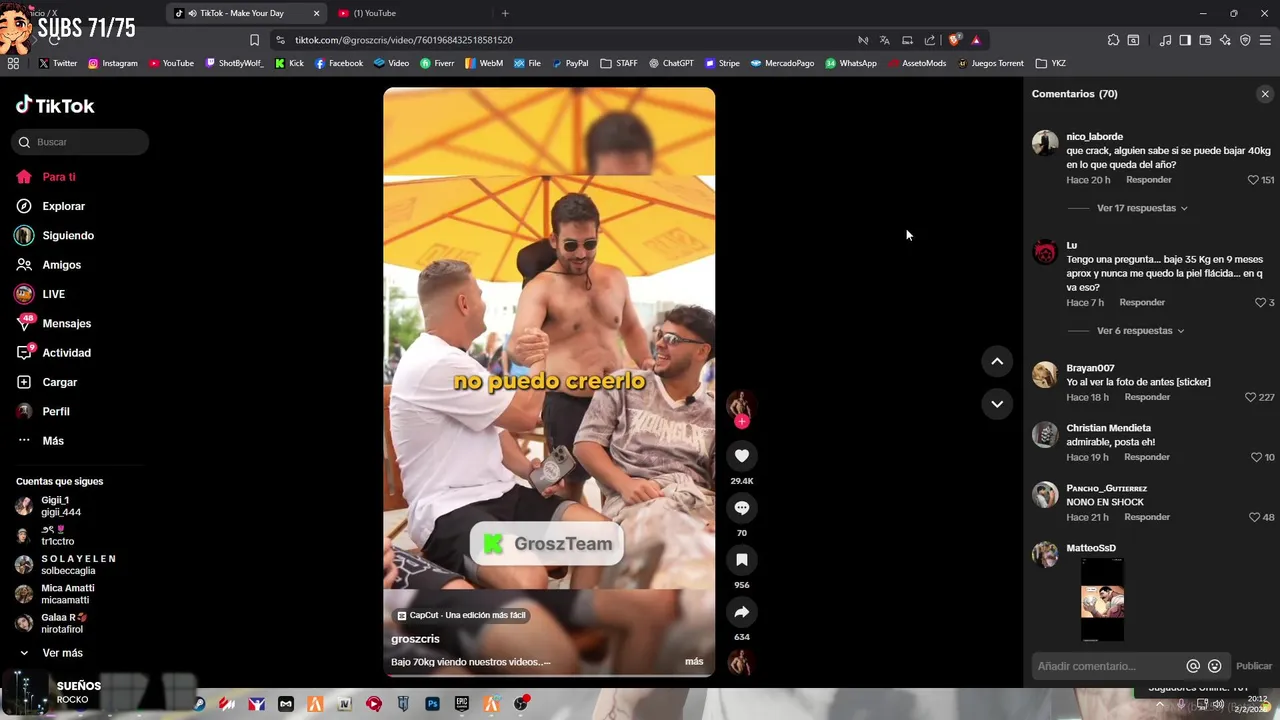Like nico_laborde's comment

1253,180
